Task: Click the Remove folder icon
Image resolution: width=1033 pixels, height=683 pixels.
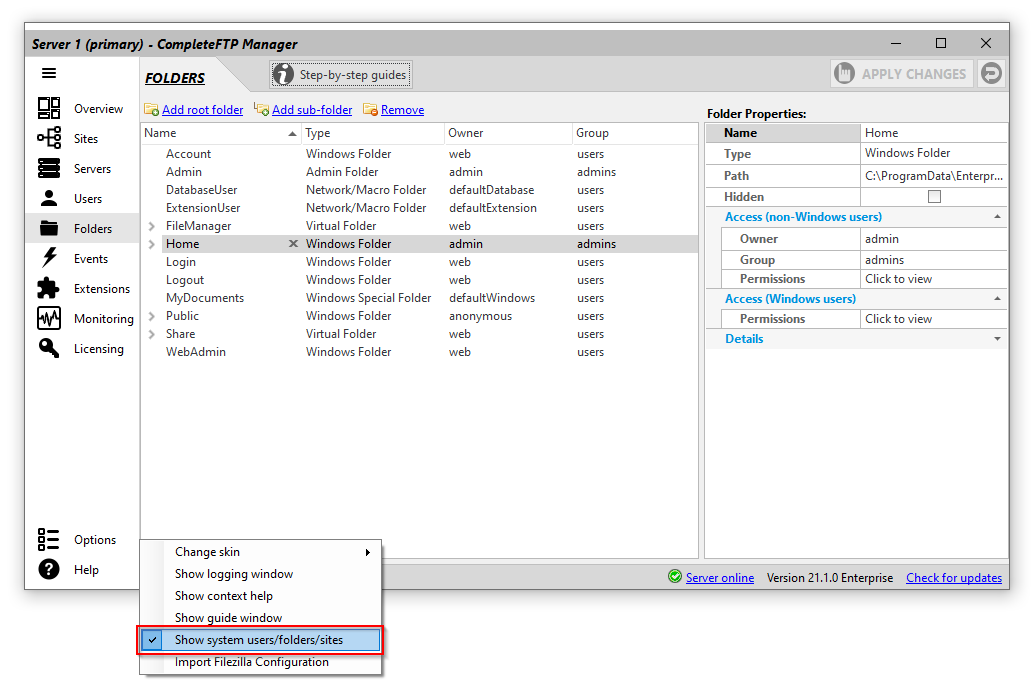Action: pyautogui.click(x=370, y=109)
